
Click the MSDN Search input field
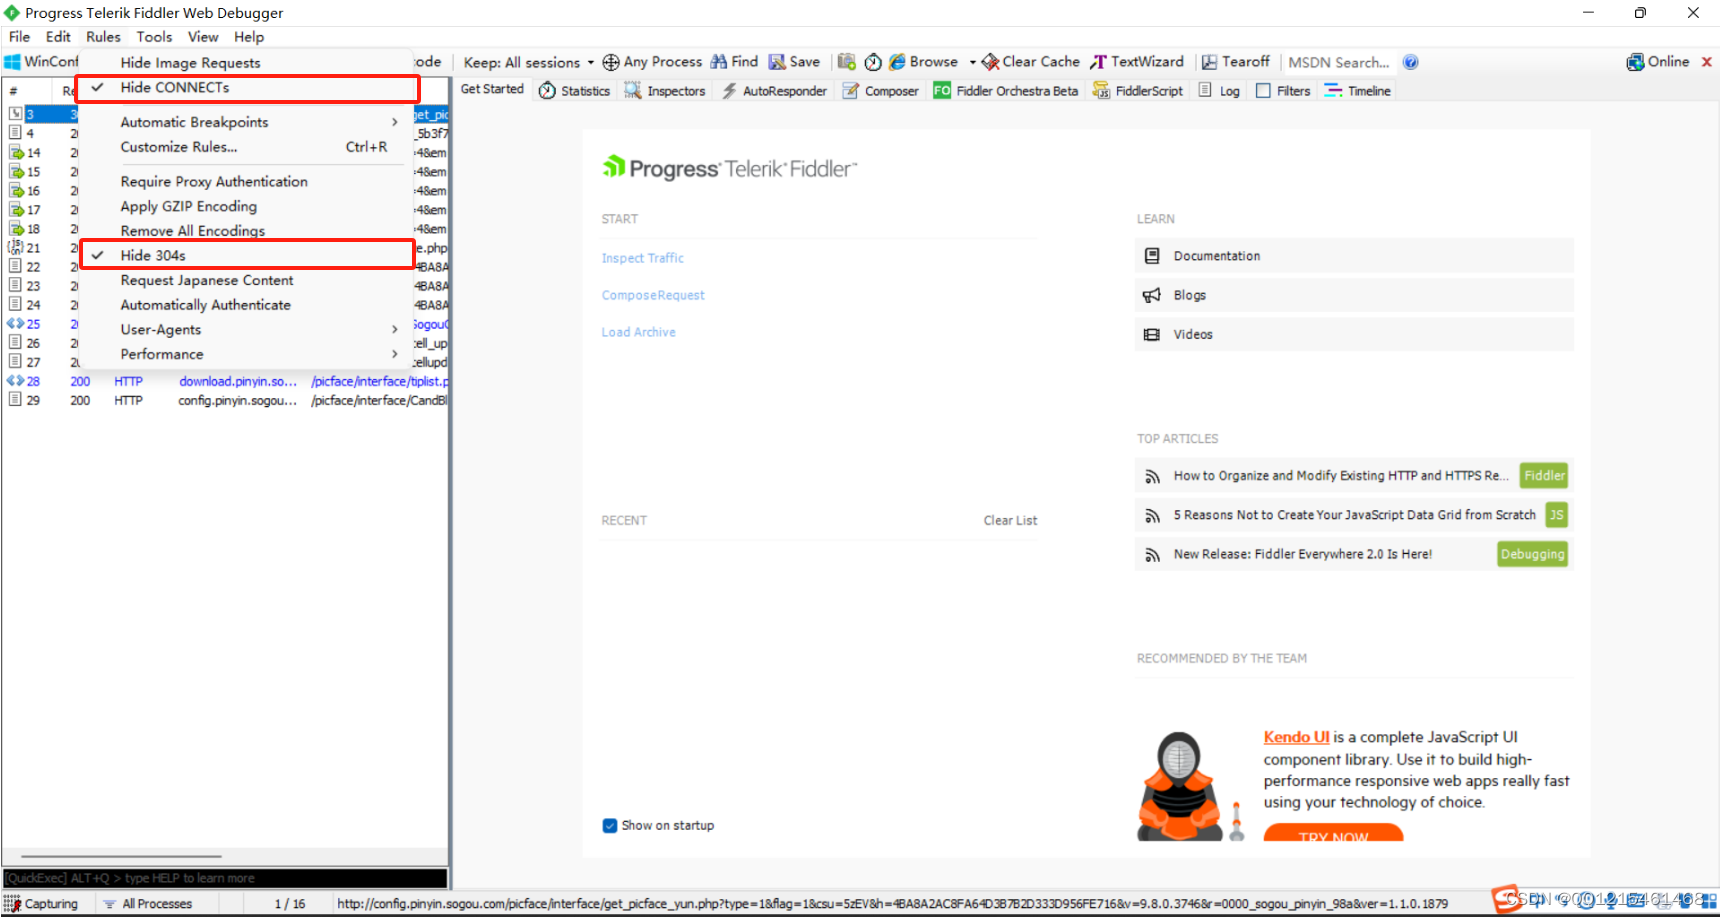point(1340,62)
